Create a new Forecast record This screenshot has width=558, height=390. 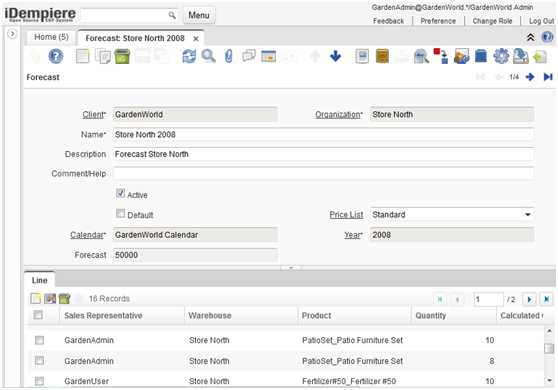click(82, 56)
